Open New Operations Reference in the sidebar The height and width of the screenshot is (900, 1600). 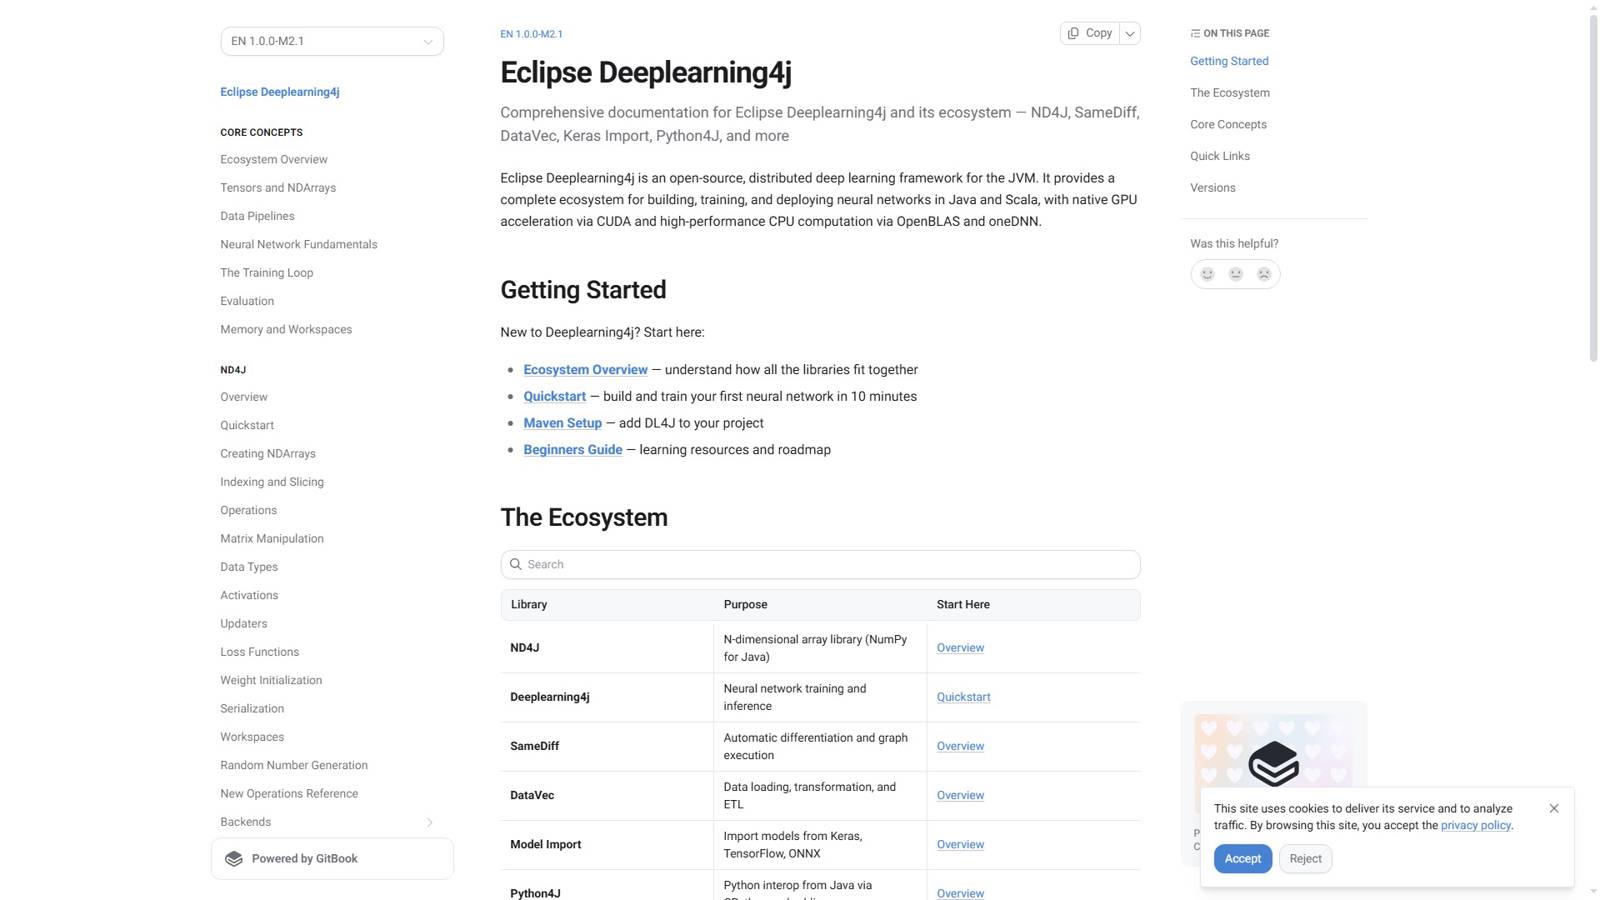pos(289,794)
